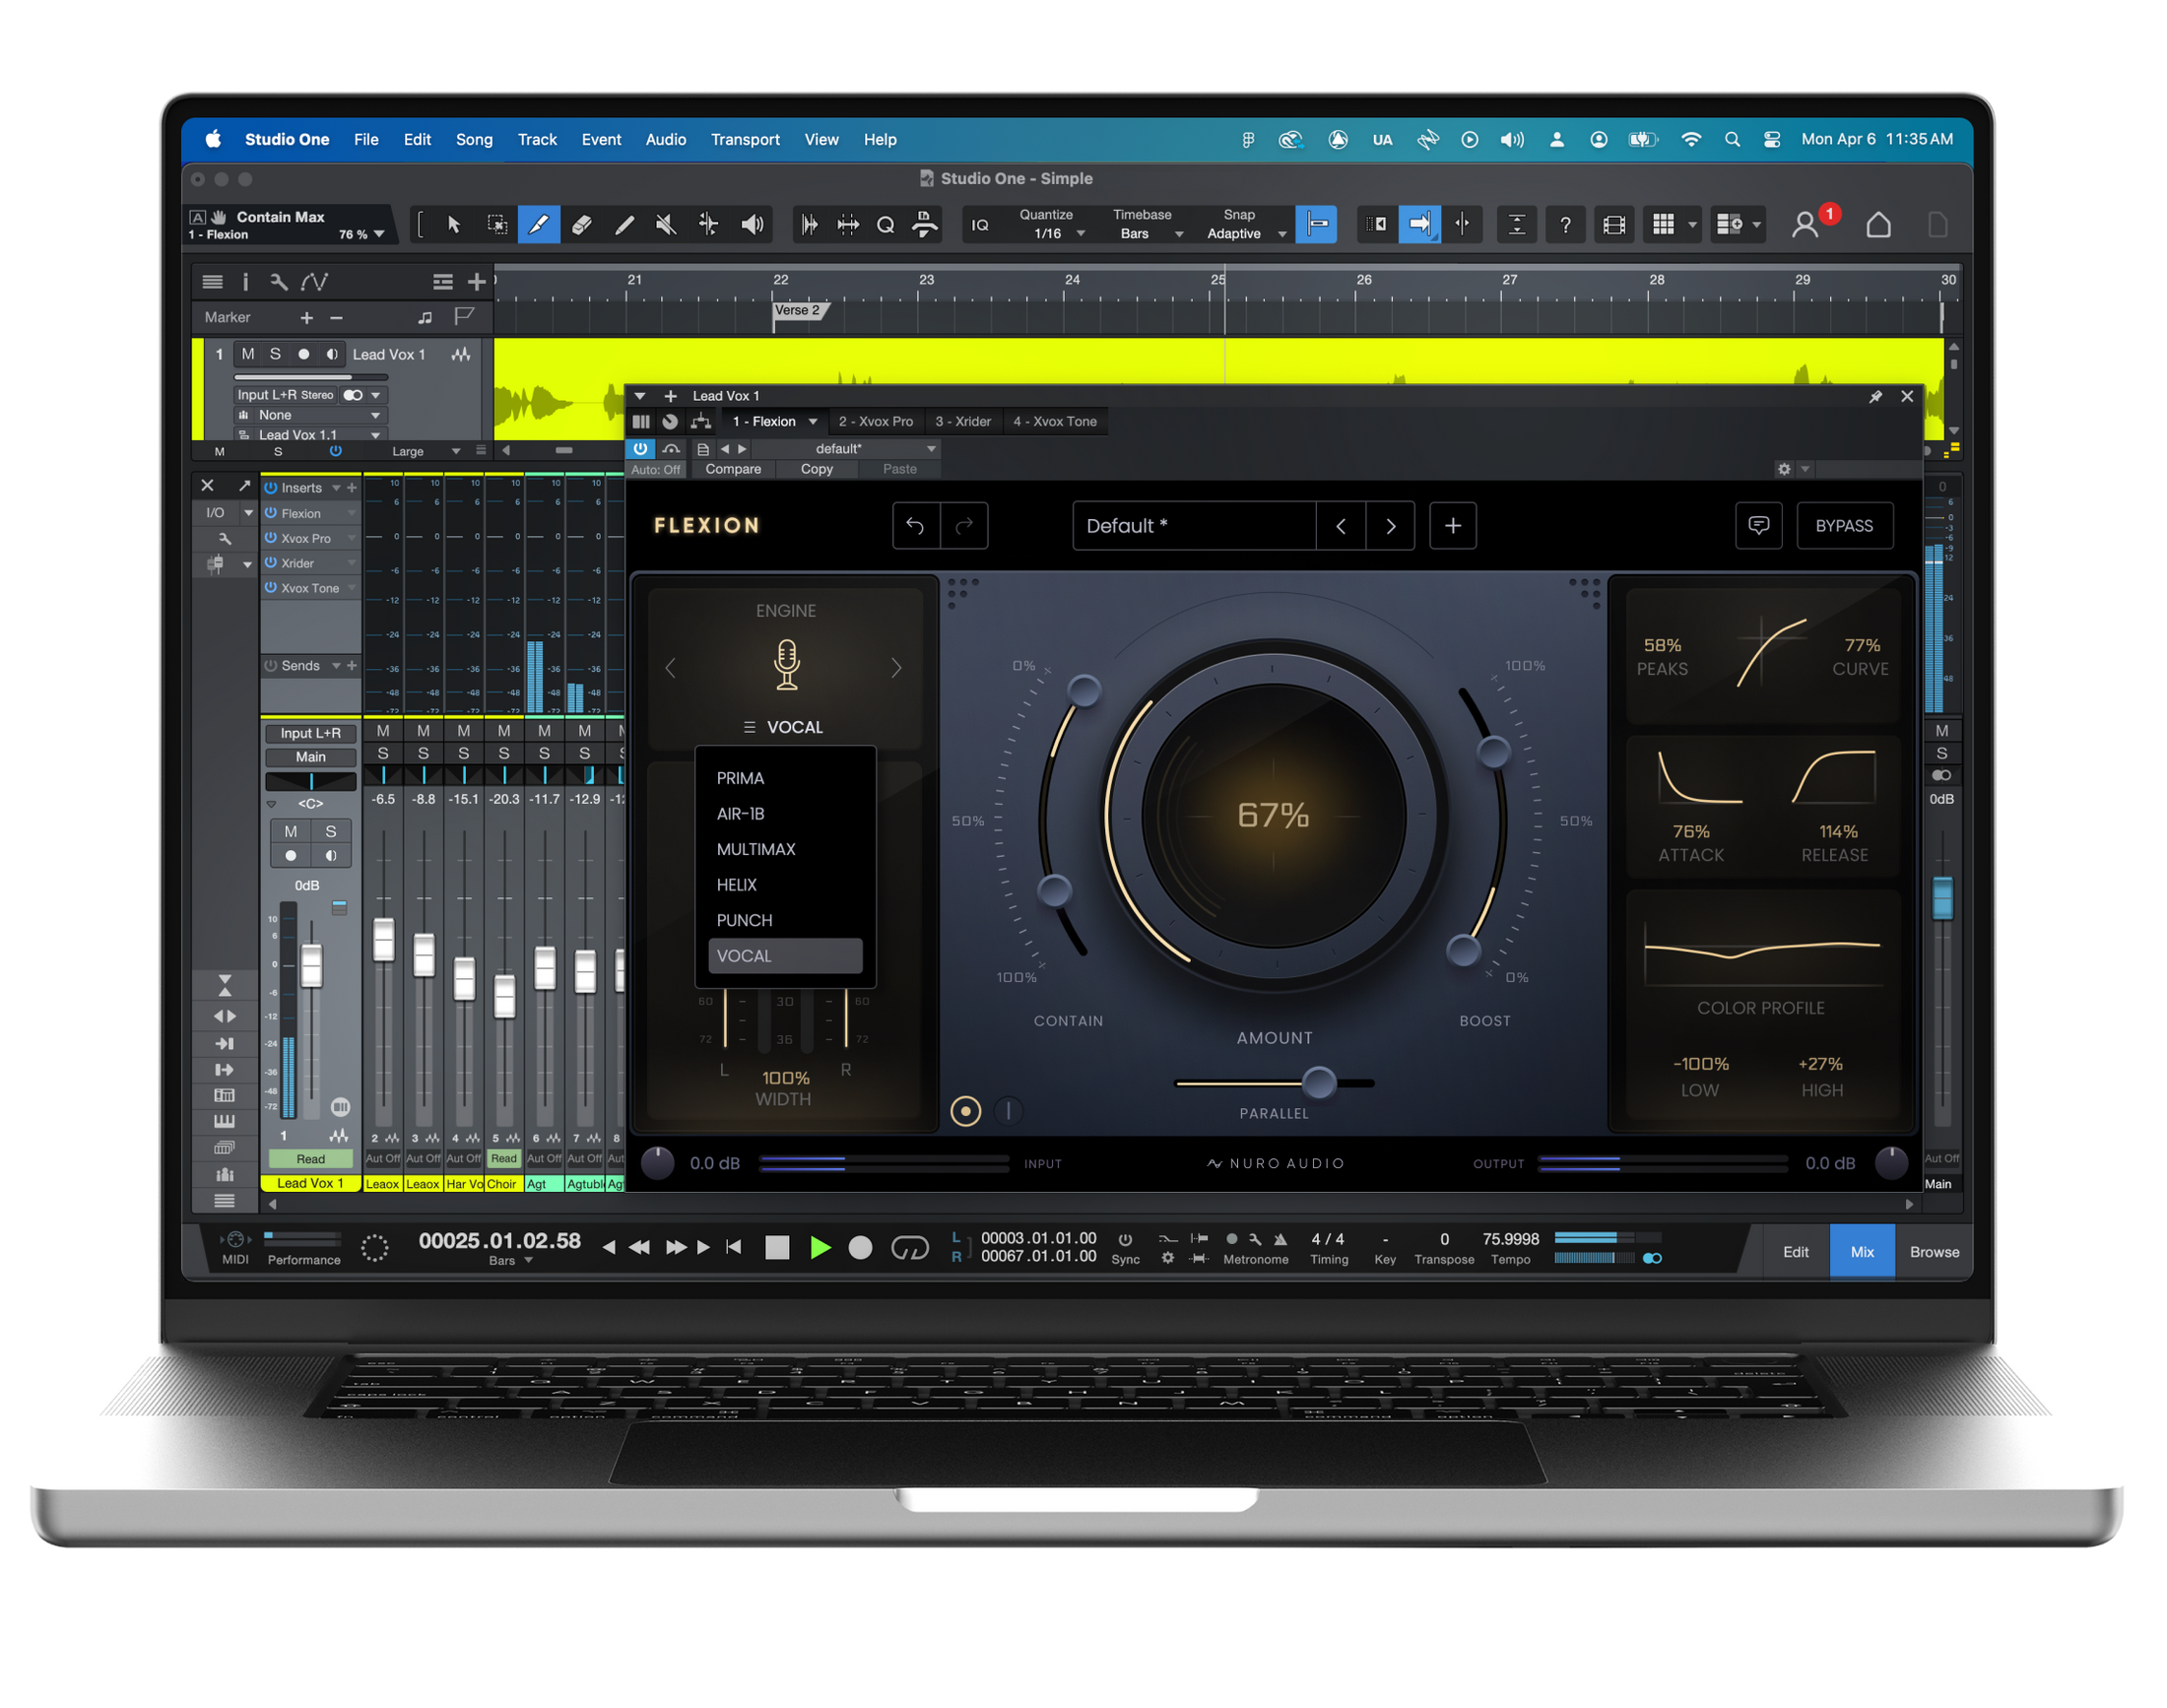Open the Edit view
Viewport: 2167px width, 1708px height.
click(x=1795, y=1252)
